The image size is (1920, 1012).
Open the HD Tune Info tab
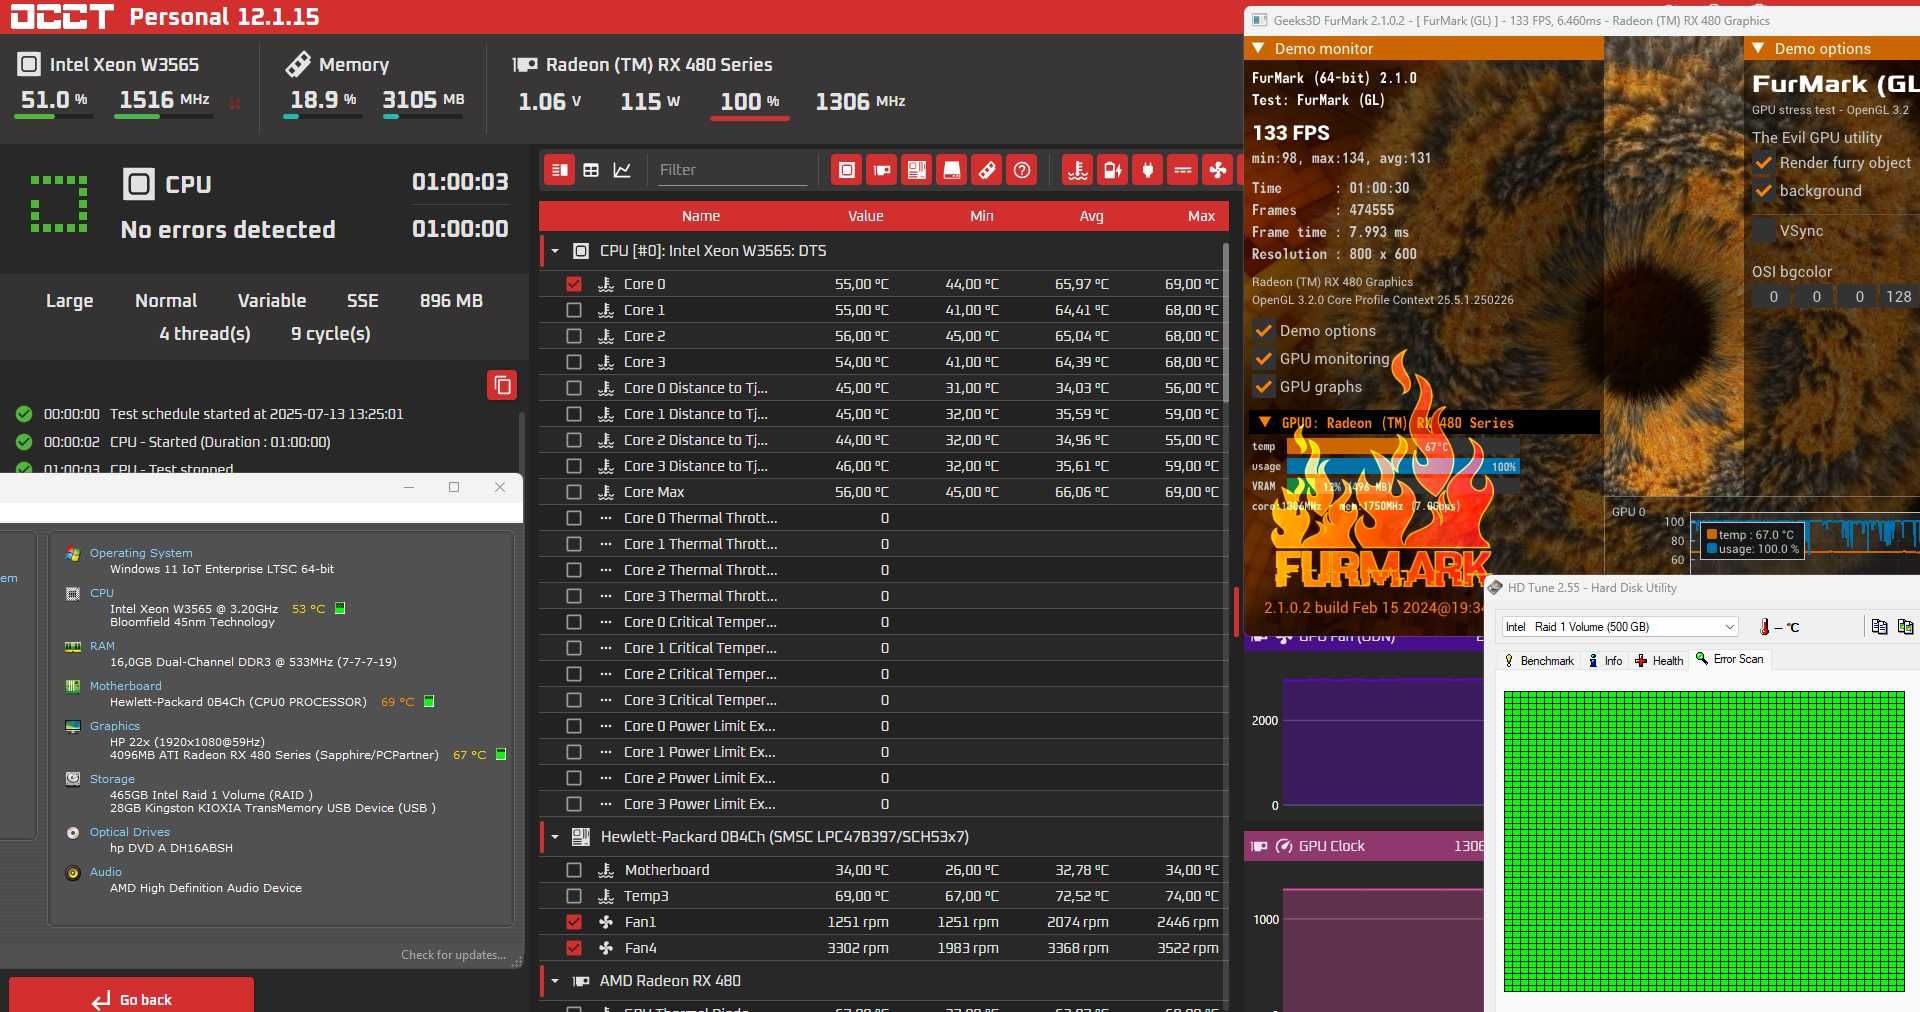coord(1605,661)
